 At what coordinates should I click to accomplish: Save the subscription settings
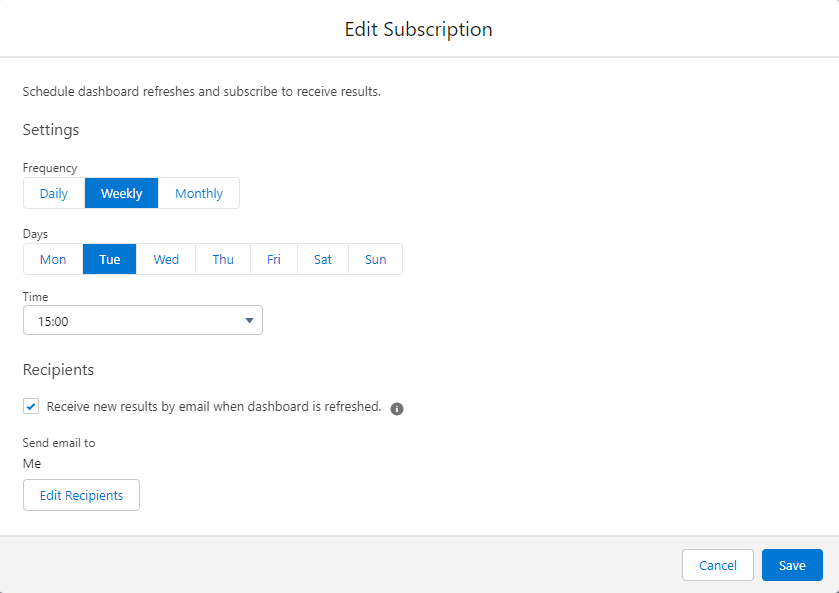792,565
